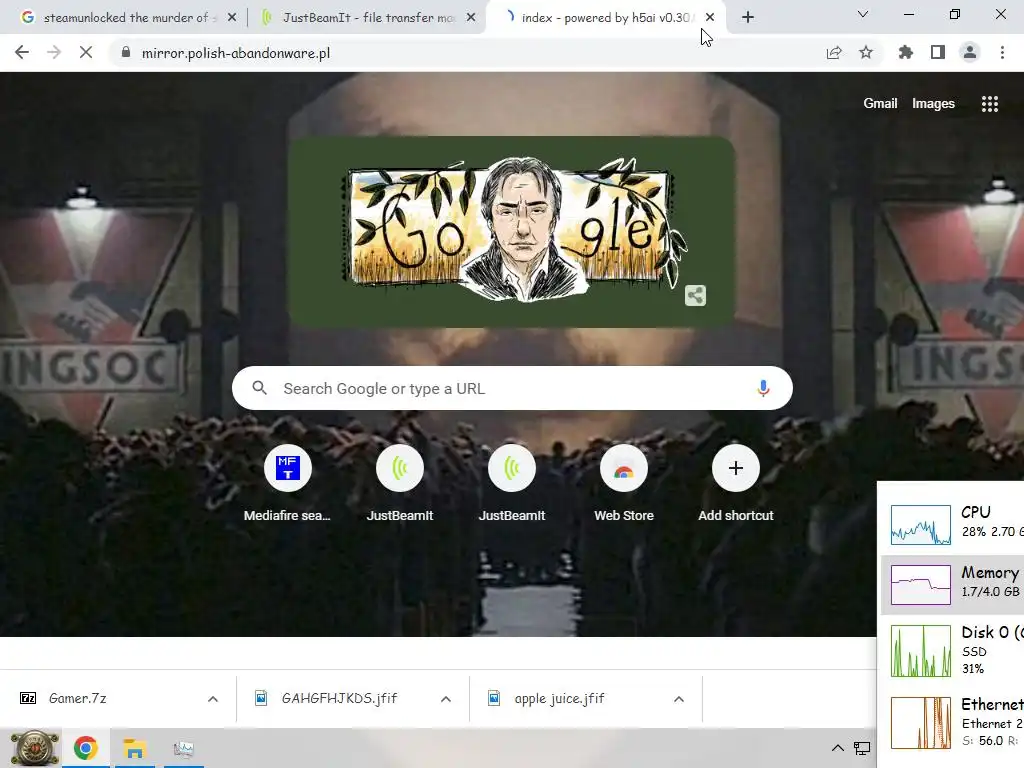Expand options for apple juice.jfif download
Viewport: 1024px width, 768px height.
point(679,699)
